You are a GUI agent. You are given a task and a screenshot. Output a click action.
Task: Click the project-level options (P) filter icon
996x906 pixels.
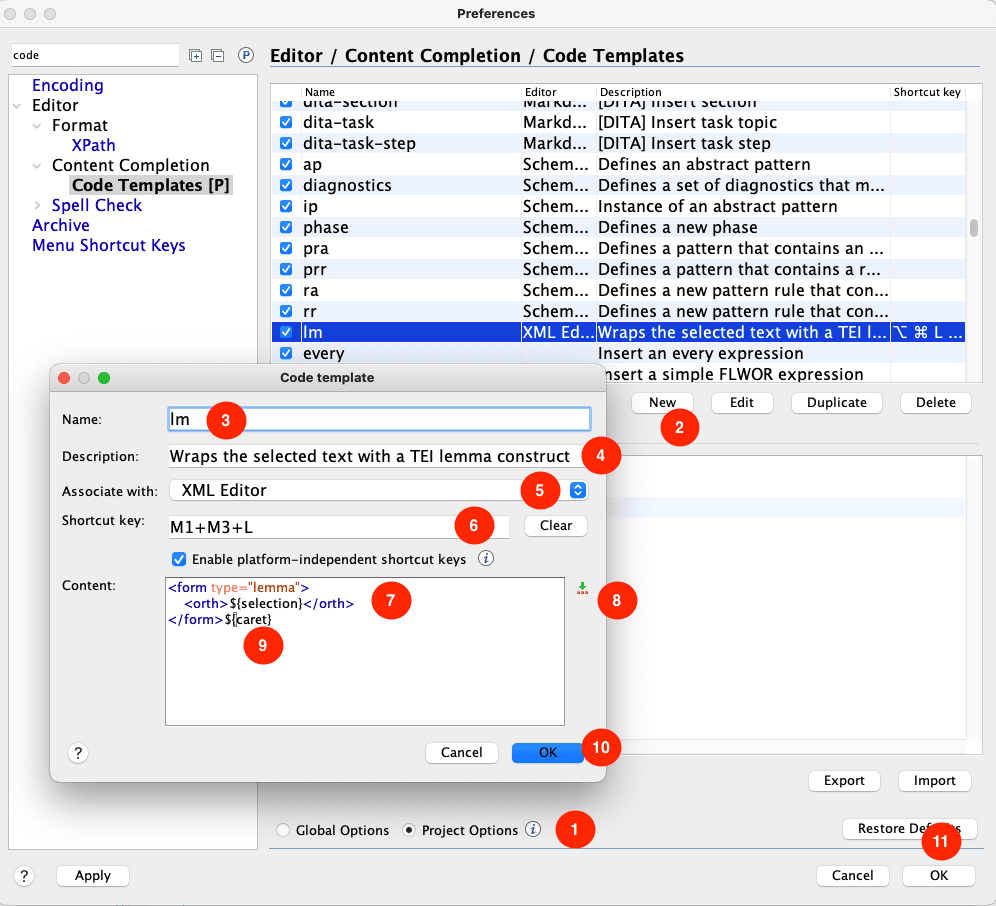tap(246, 56)
